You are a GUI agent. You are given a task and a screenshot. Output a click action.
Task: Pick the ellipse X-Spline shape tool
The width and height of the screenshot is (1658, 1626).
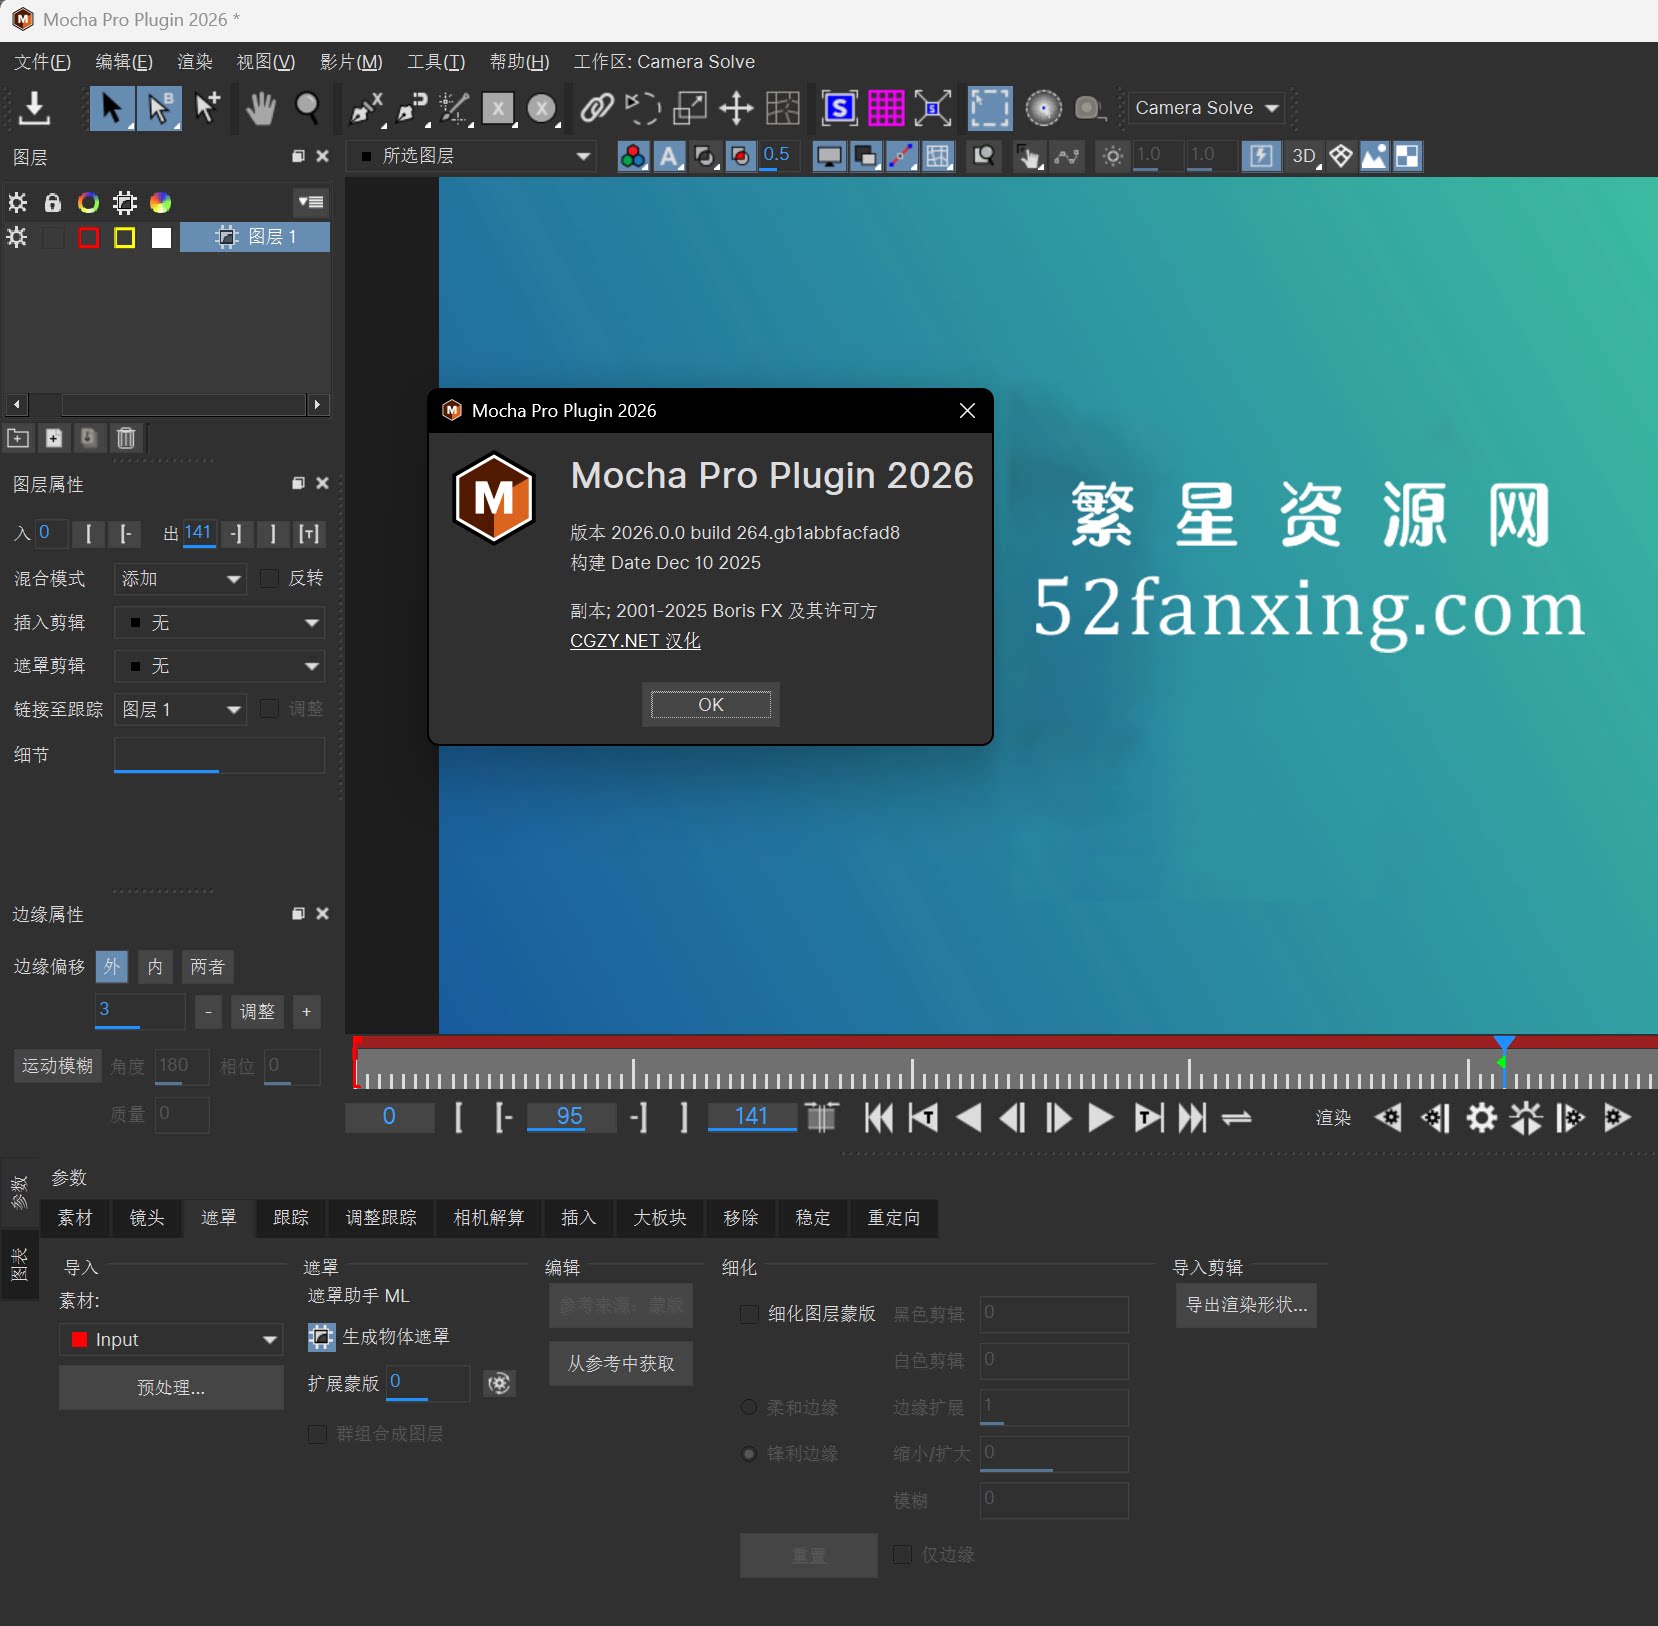(x=542, y=108)
